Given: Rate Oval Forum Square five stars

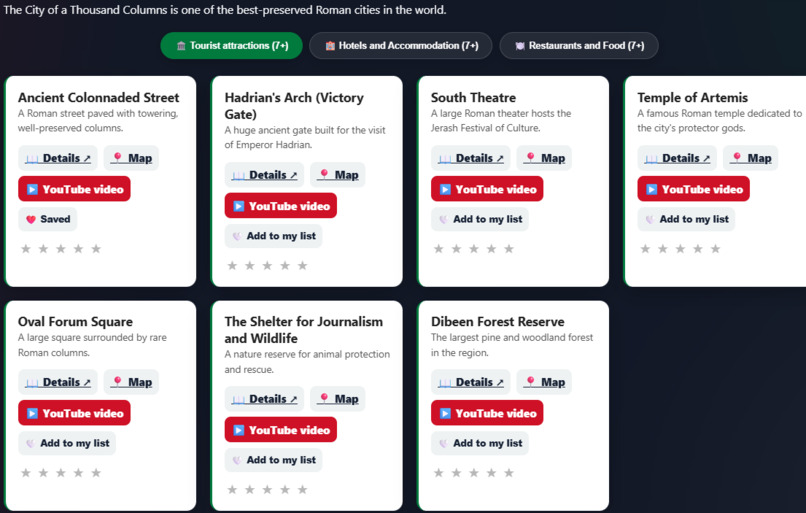Looking at the screenshot, I should click(96, 473).
